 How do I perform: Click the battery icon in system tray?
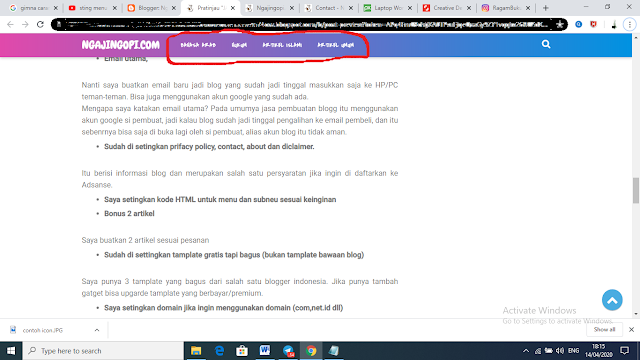[x=549, y=351]
